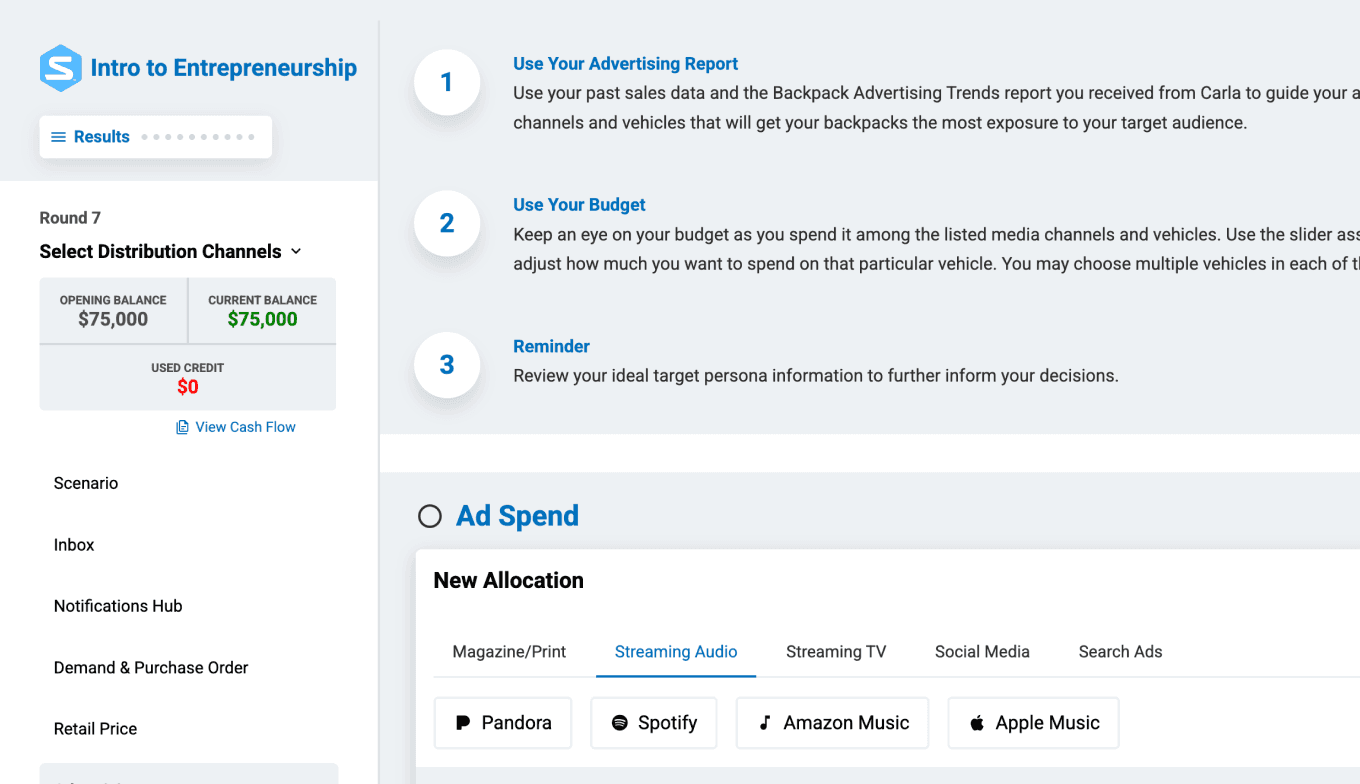This screenshot has width=1360, height=784.
Task: Click the hamburger icon beside Results
Action: pyautogui.click(x=59, y=137)
